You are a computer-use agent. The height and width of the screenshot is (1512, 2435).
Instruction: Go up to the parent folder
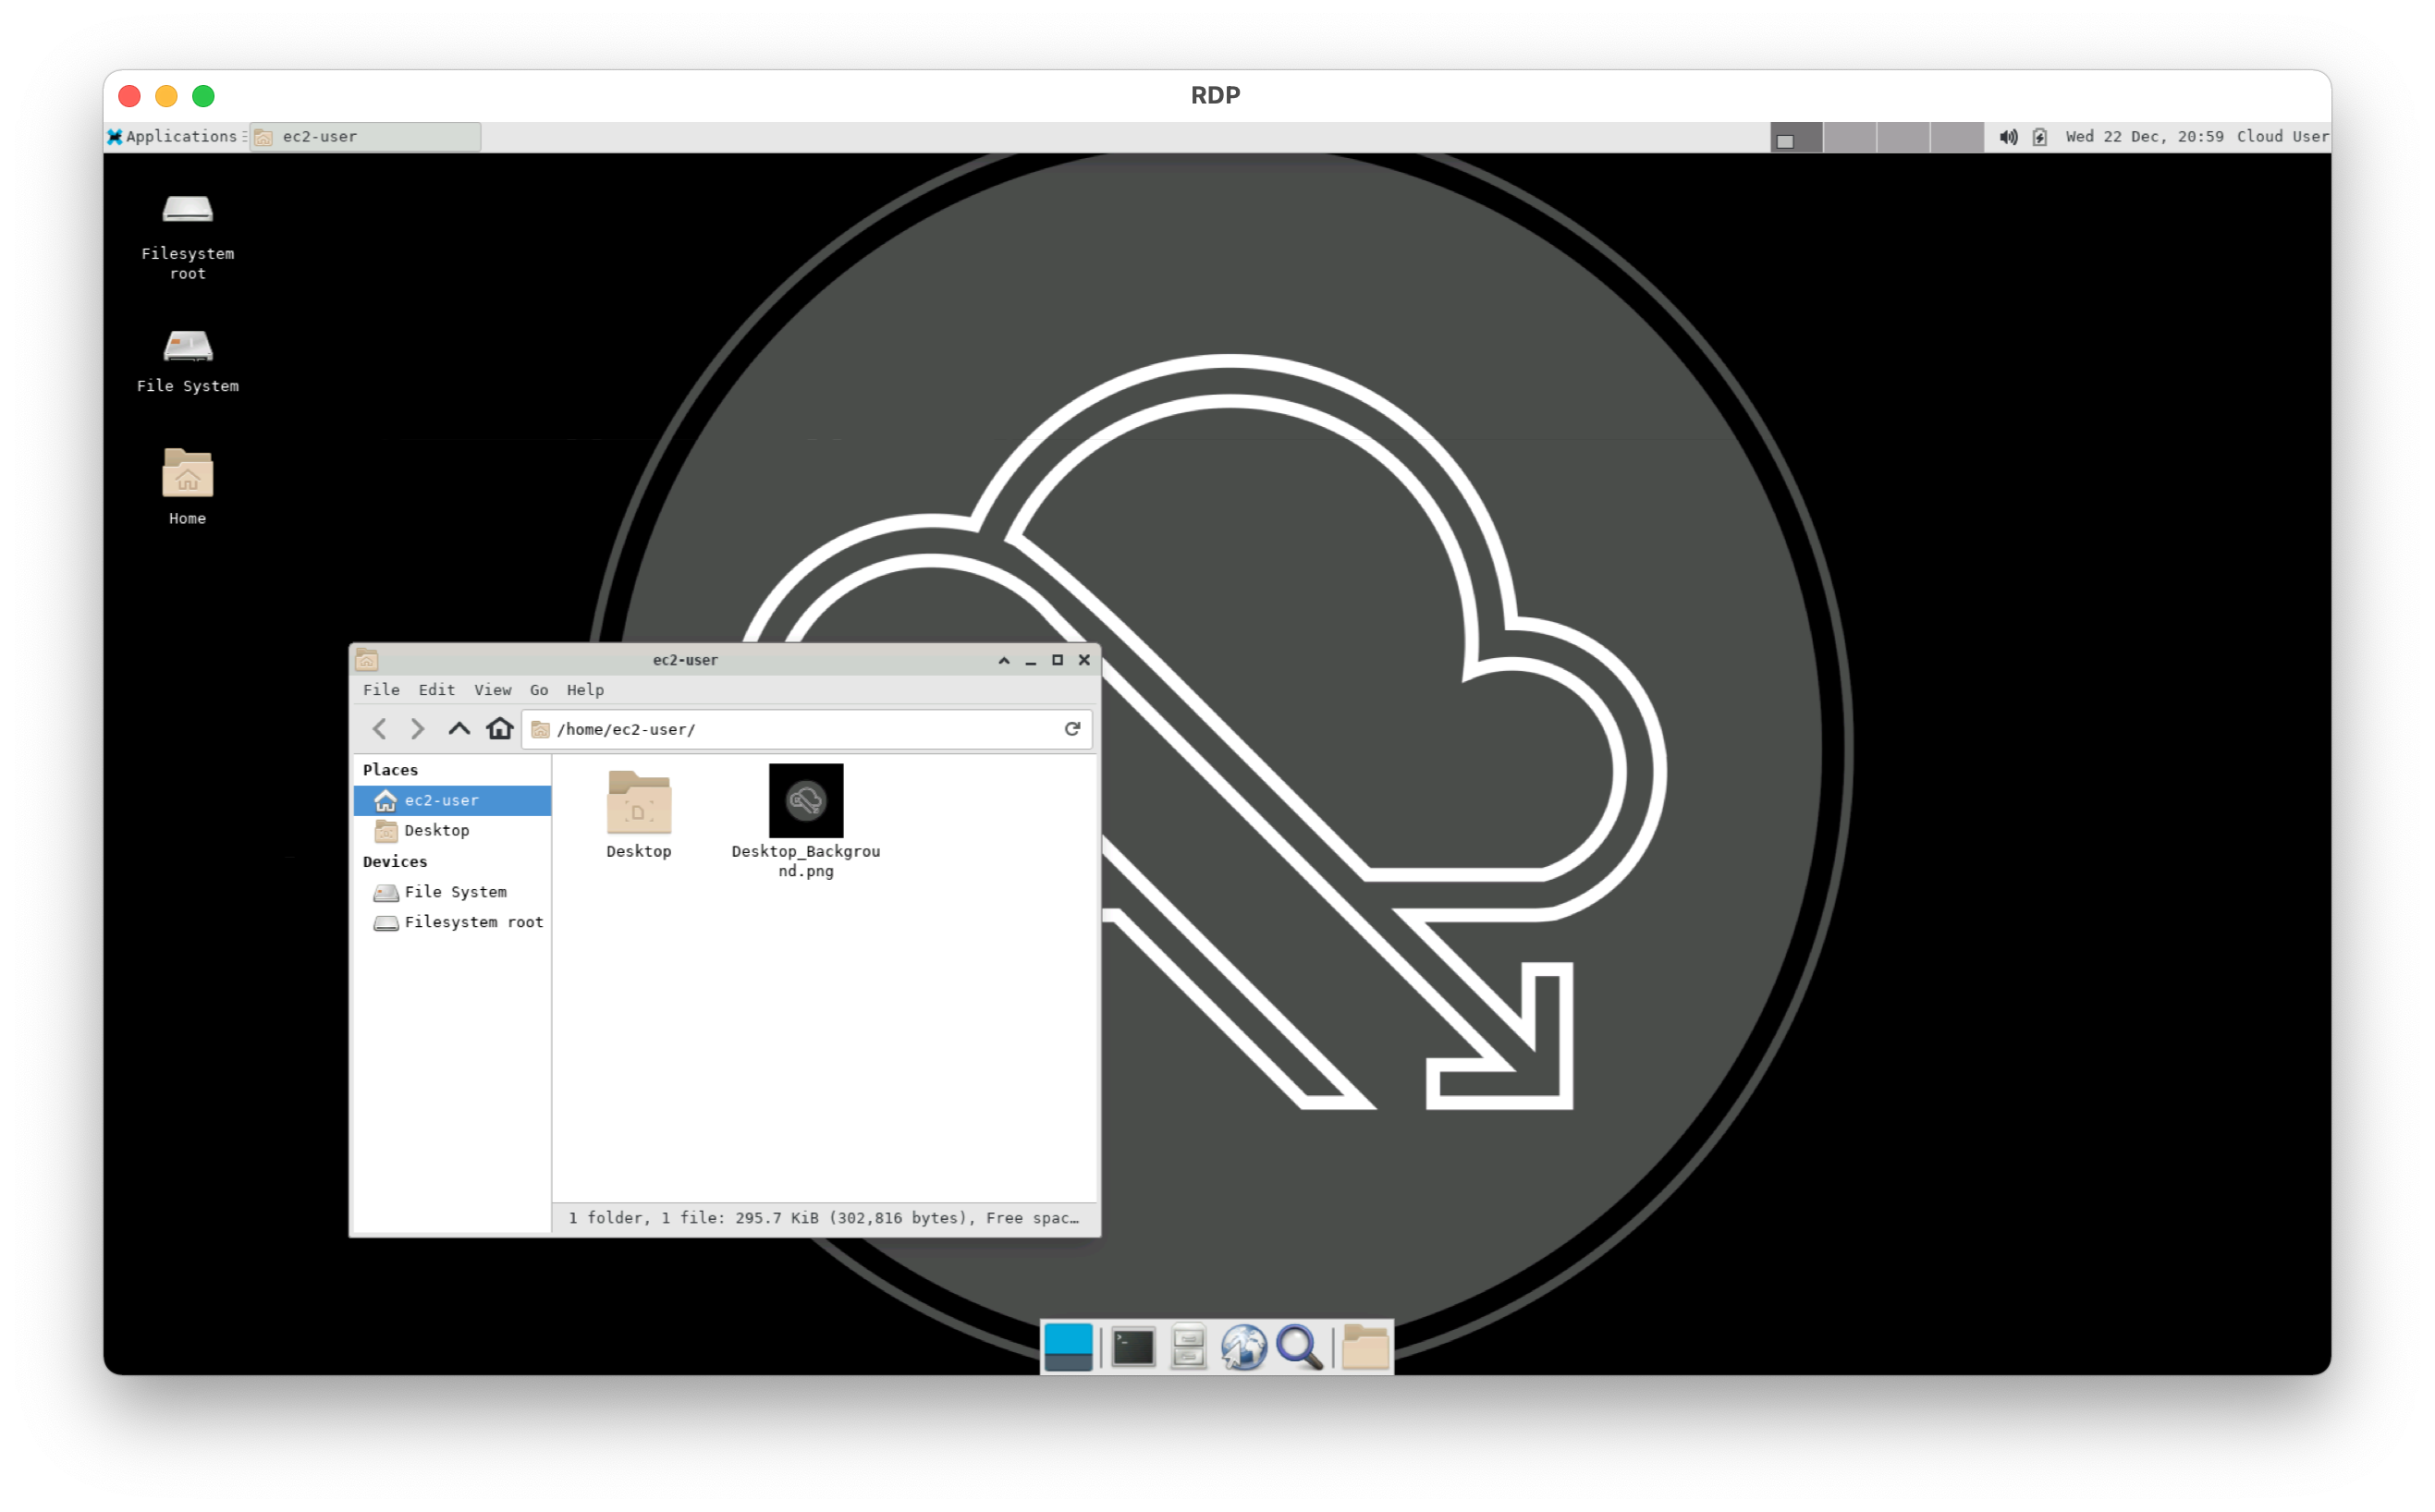coord(459,729)
